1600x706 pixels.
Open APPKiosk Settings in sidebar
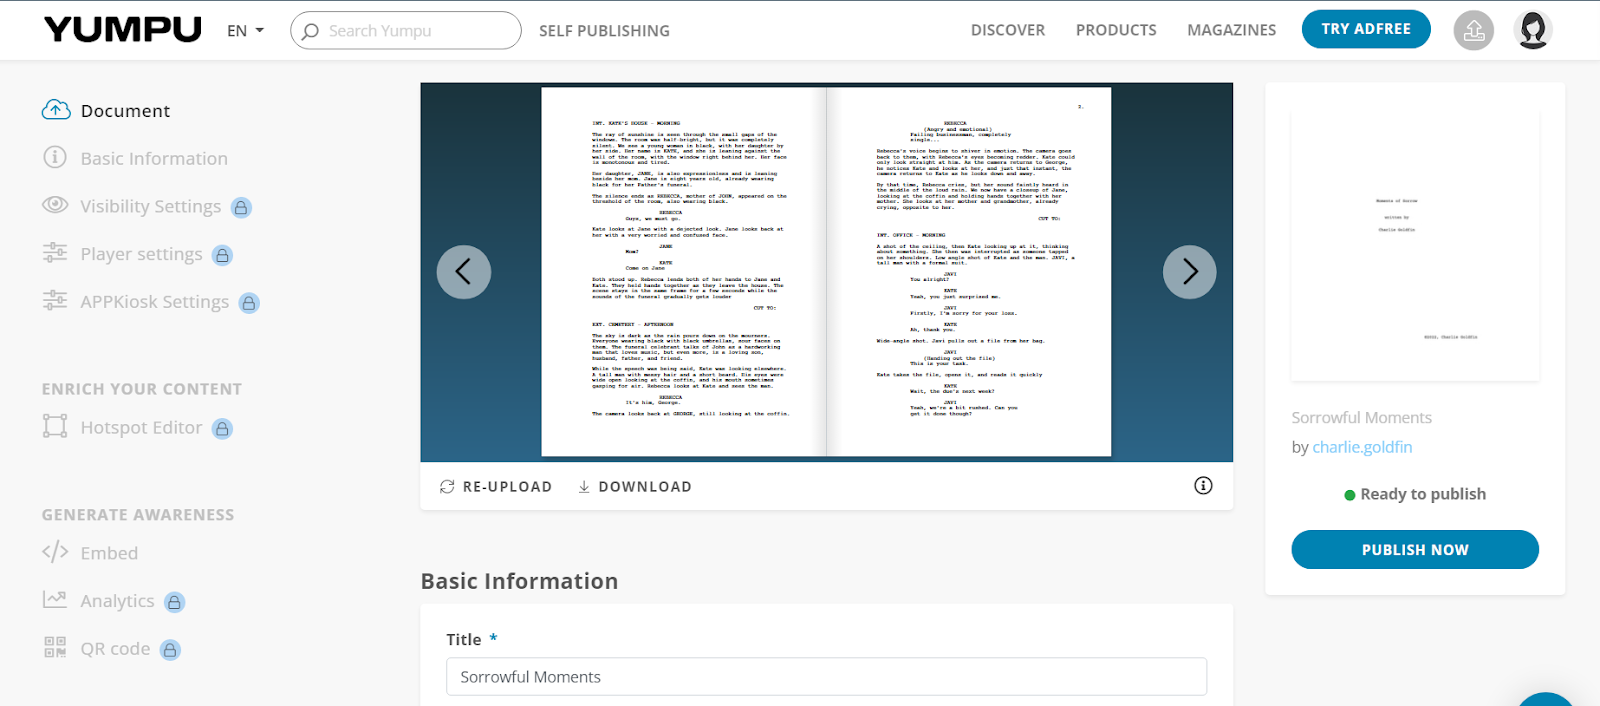(x=155, y=302)
